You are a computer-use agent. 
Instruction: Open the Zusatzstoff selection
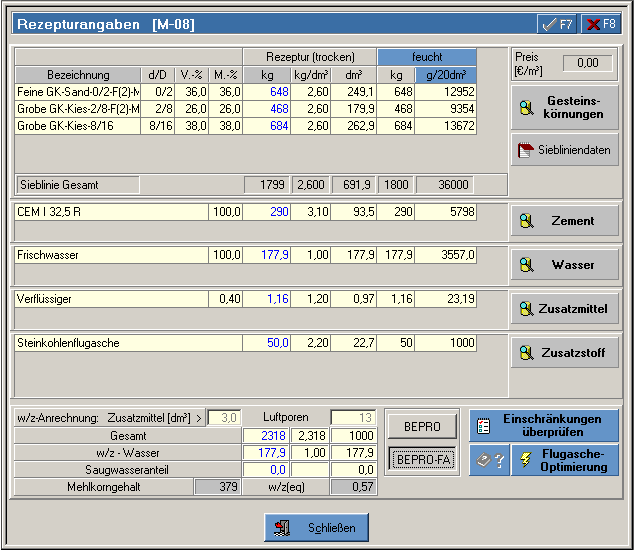(564, 352)
